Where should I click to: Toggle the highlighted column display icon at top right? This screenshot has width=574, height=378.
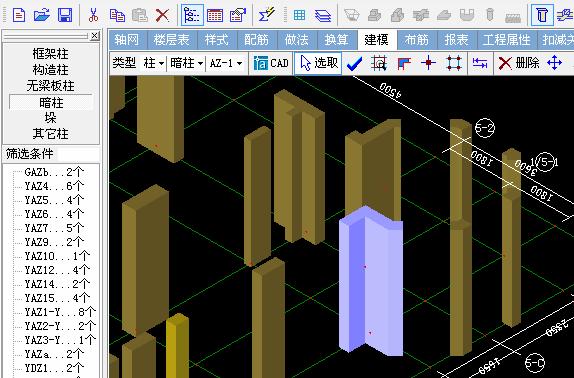543,15
